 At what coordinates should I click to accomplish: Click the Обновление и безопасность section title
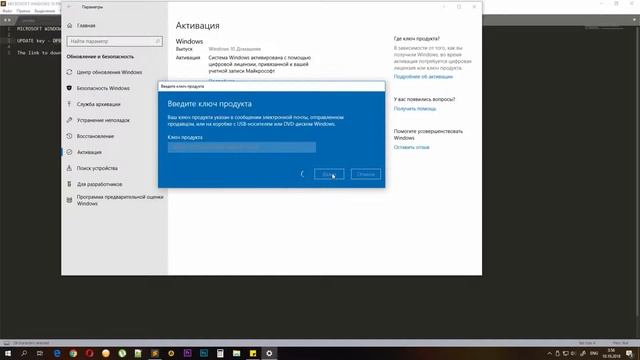(100, 57)
